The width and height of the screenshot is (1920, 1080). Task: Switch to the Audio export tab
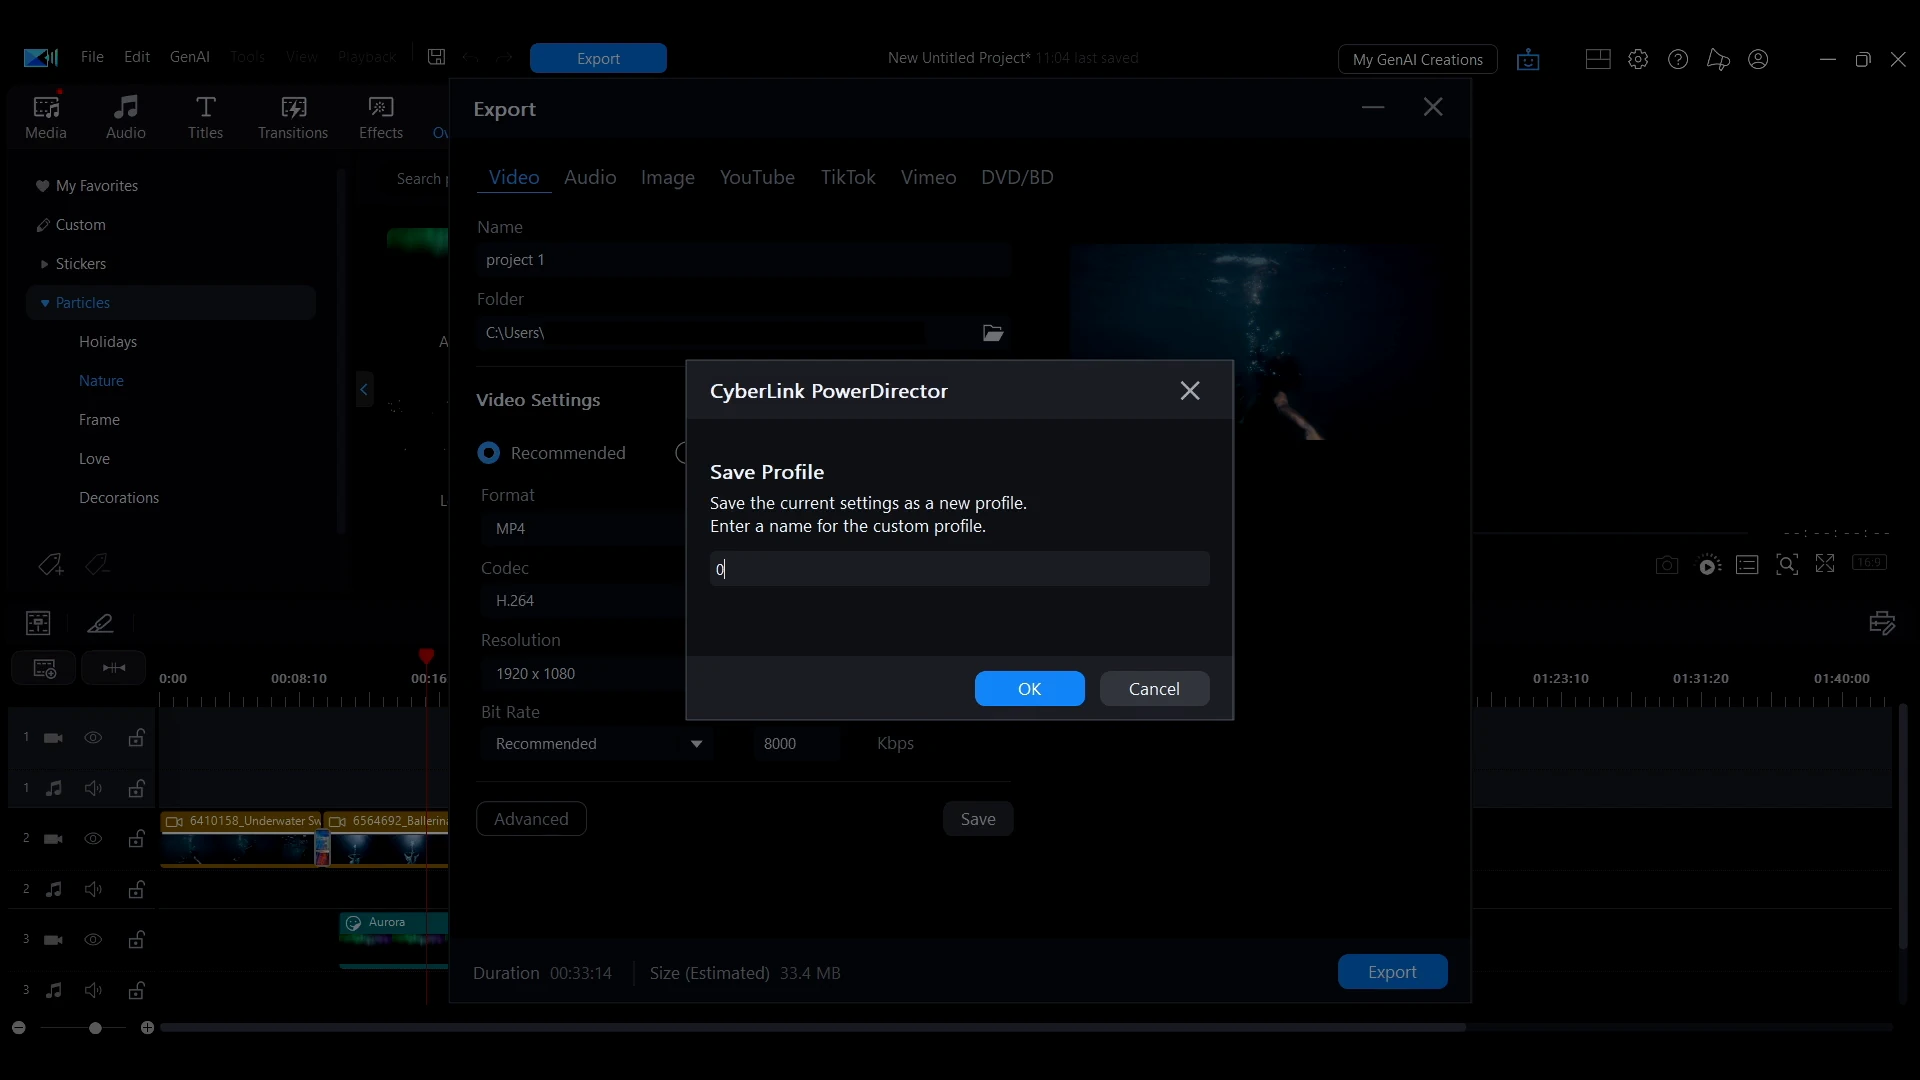(x=590, y=177)
